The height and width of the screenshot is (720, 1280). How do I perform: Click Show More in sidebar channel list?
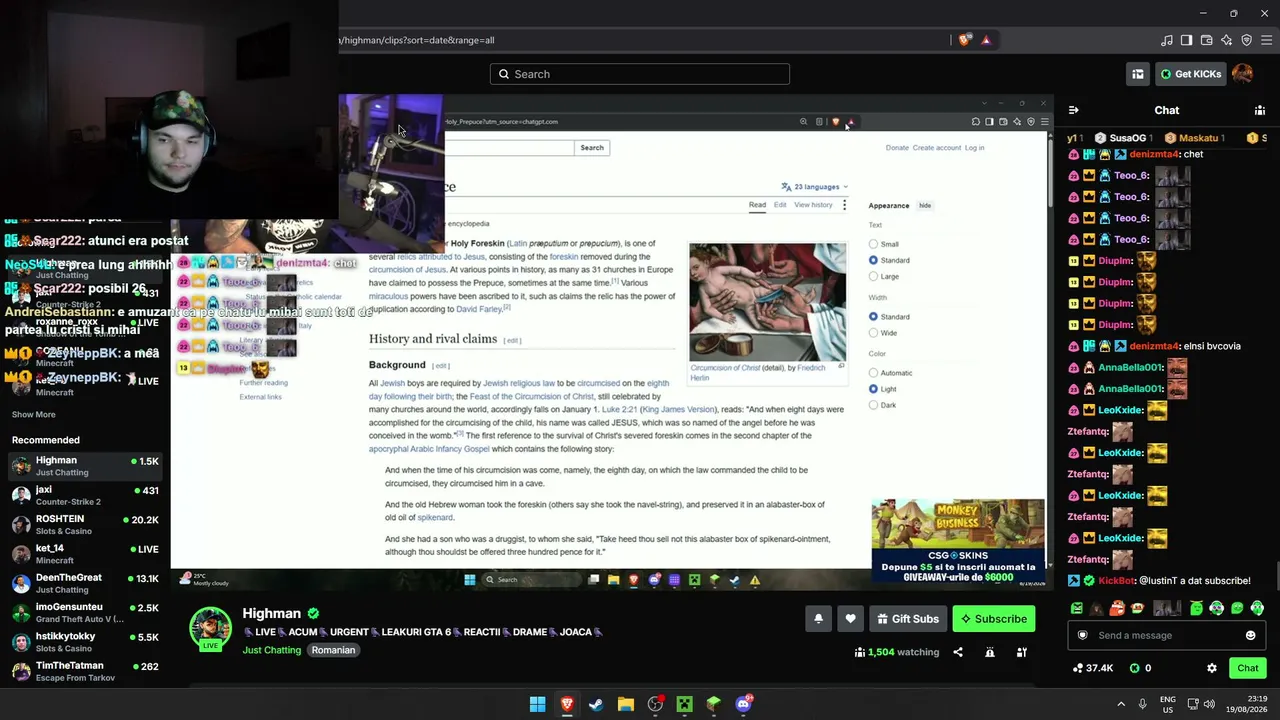tap(34, 414)
